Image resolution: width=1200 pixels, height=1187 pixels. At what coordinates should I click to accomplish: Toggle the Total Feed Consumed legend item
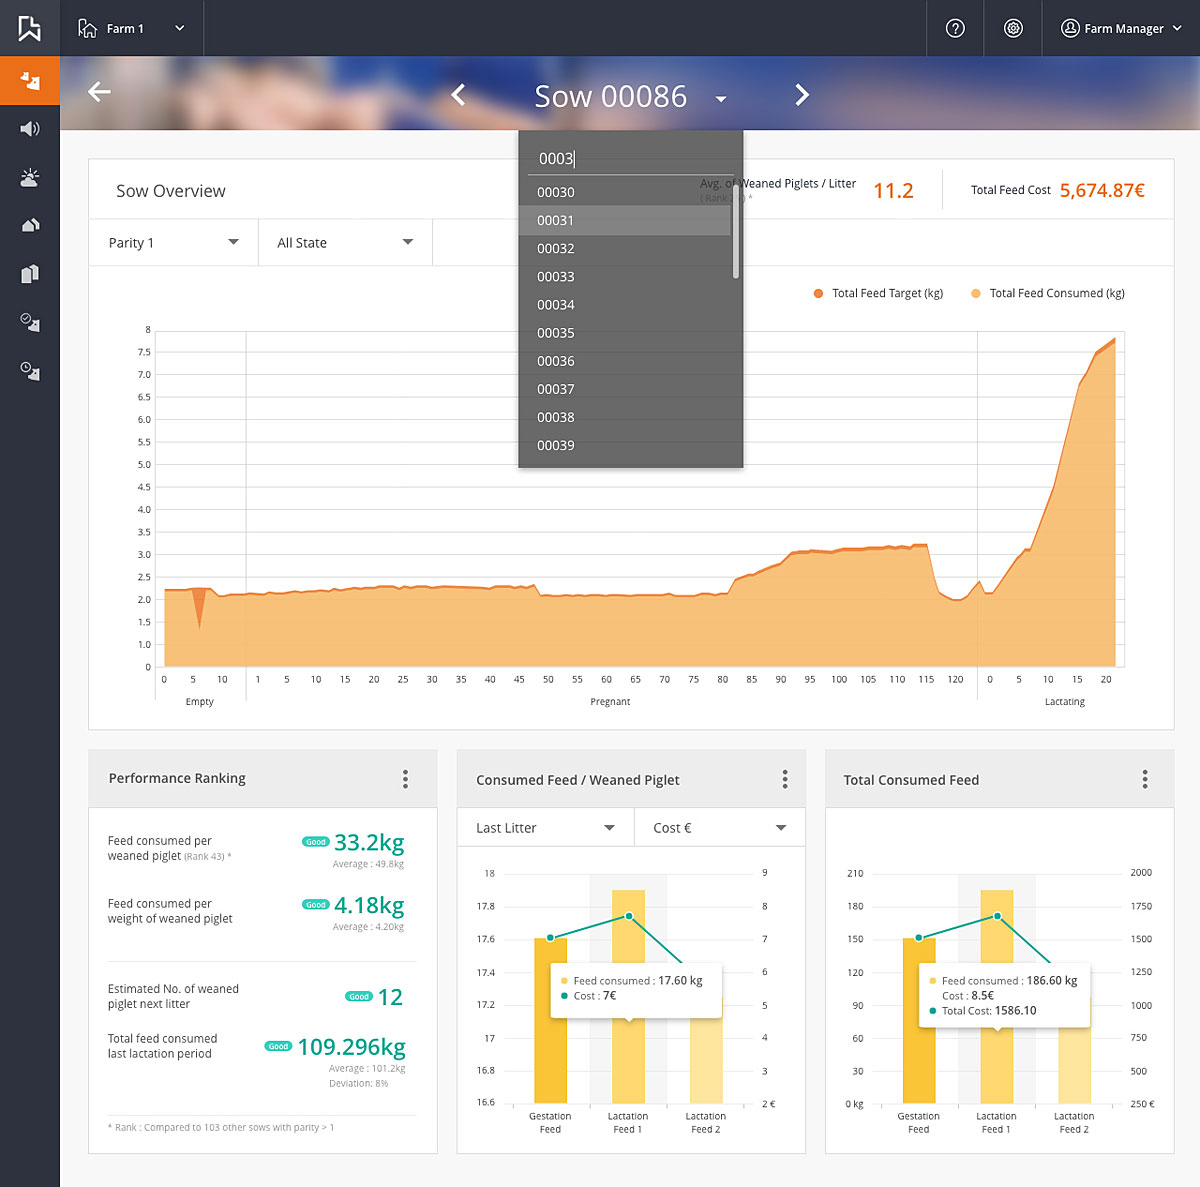tap(1046, 293)
